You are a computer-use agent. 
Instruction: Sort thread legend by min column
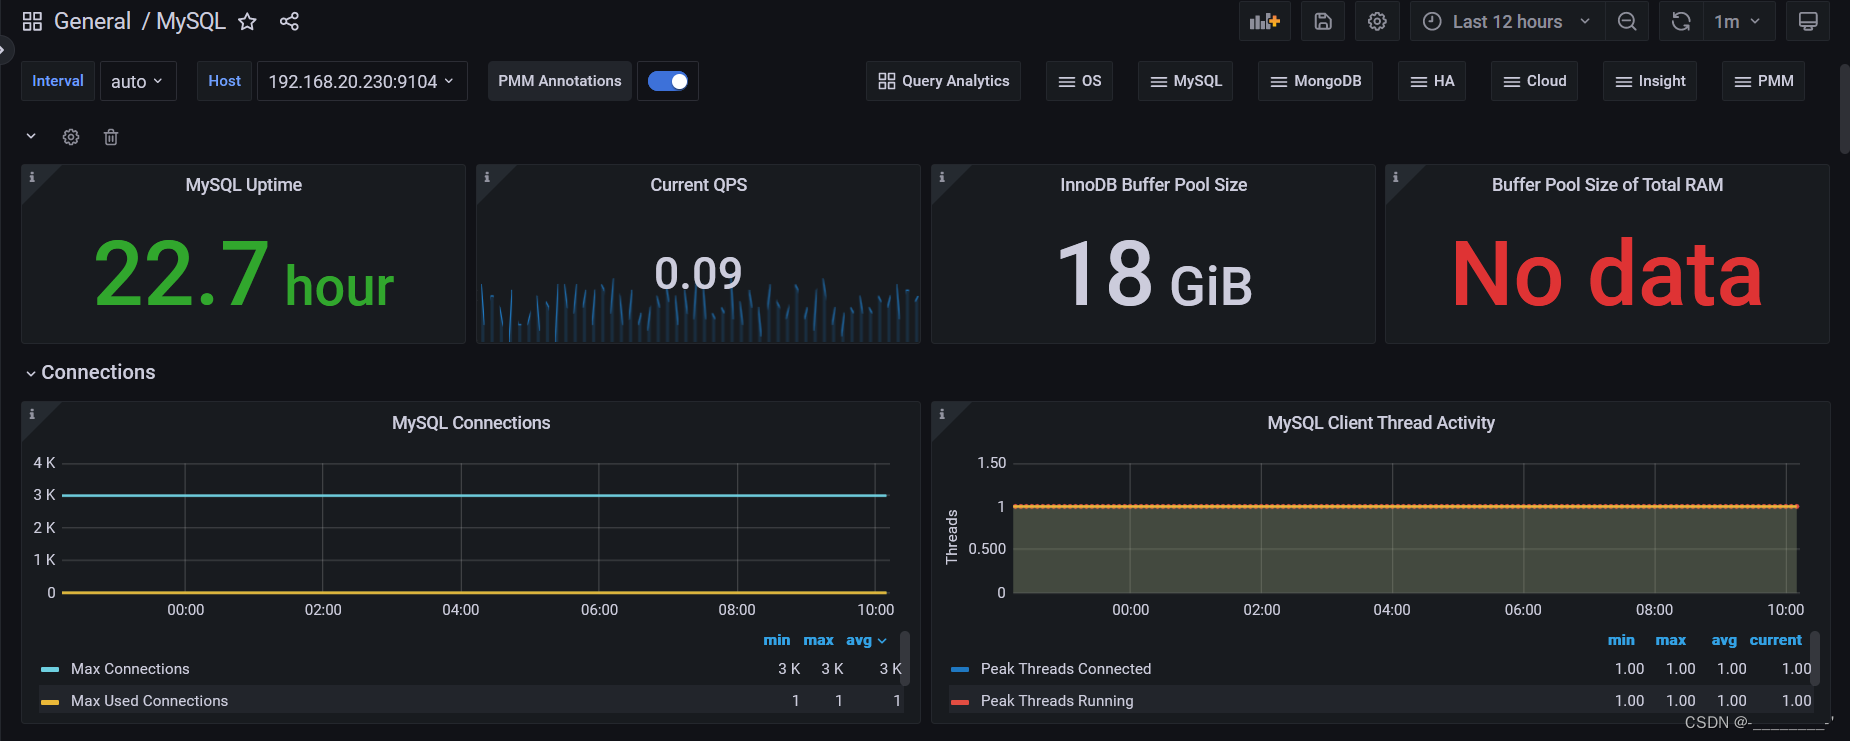pyautogui.click(x=1621, y=640)
